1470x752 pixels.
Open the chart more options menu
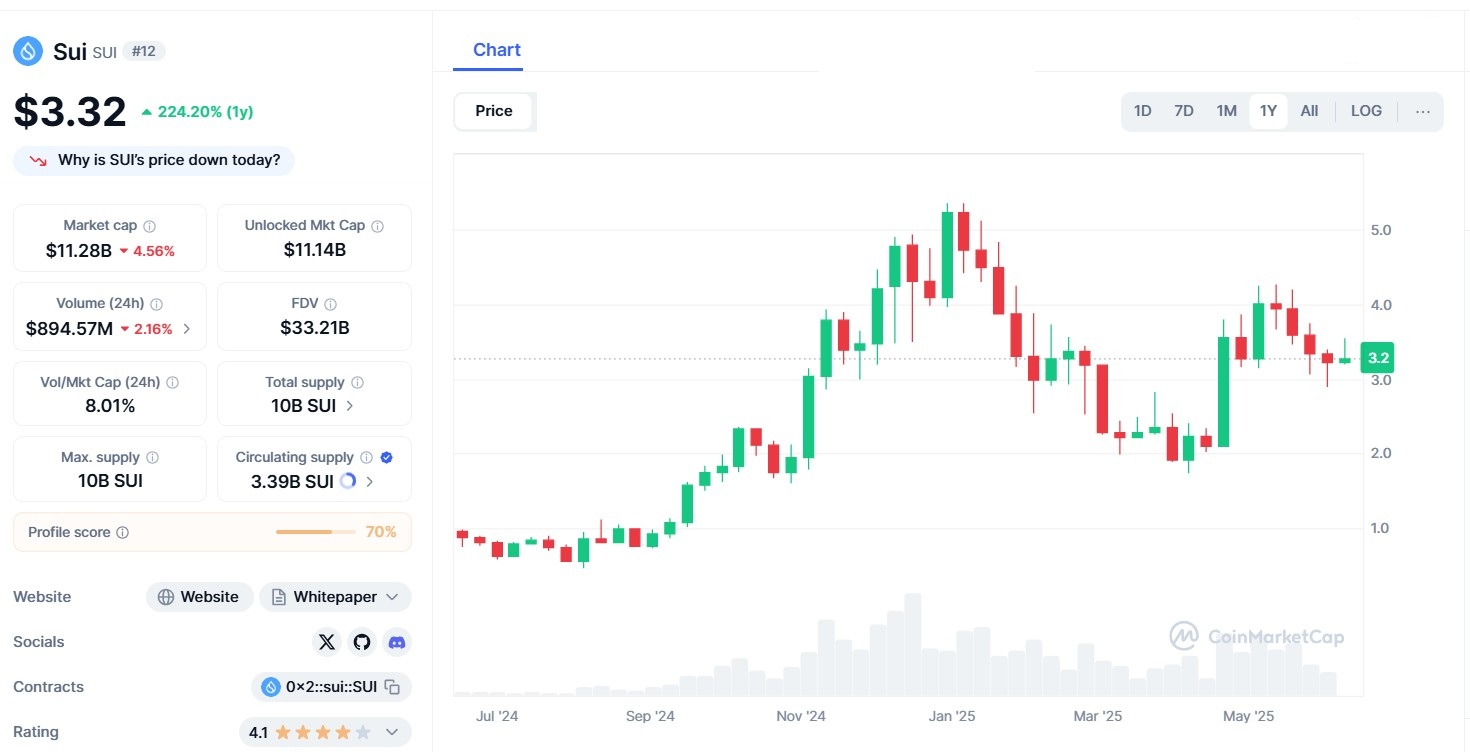(x=1423, y=111)
